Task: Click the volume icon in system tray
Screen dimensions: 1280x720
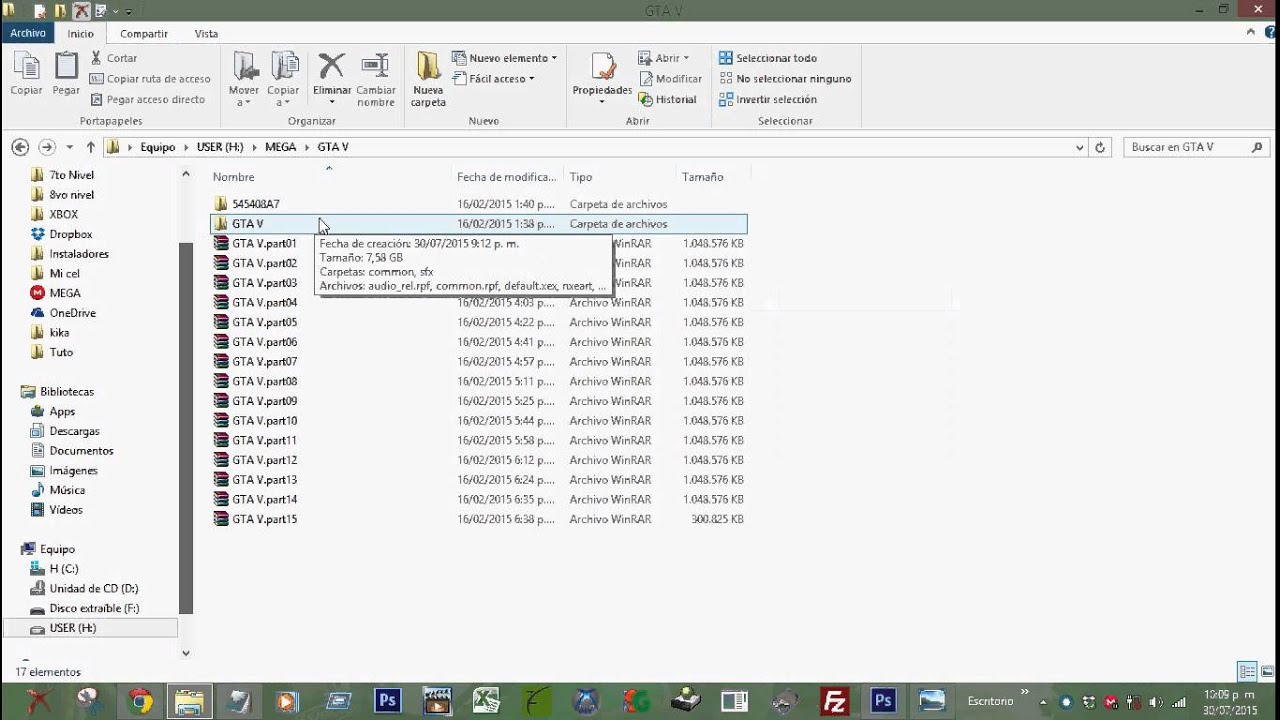Action: click(x=1156, y=701)
